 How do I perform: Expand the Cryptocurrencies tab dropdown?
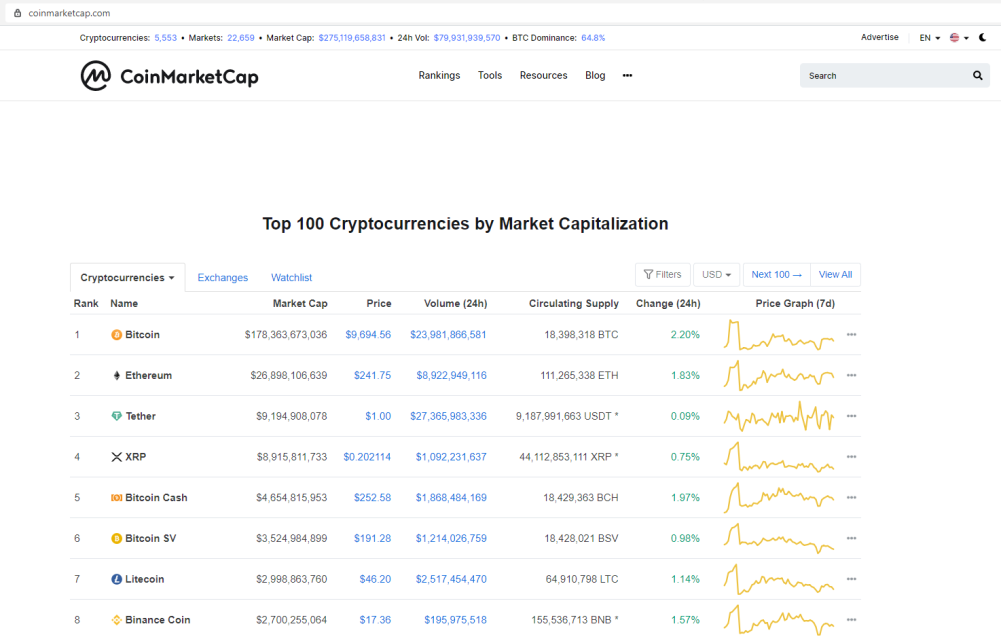coord(127,278)
